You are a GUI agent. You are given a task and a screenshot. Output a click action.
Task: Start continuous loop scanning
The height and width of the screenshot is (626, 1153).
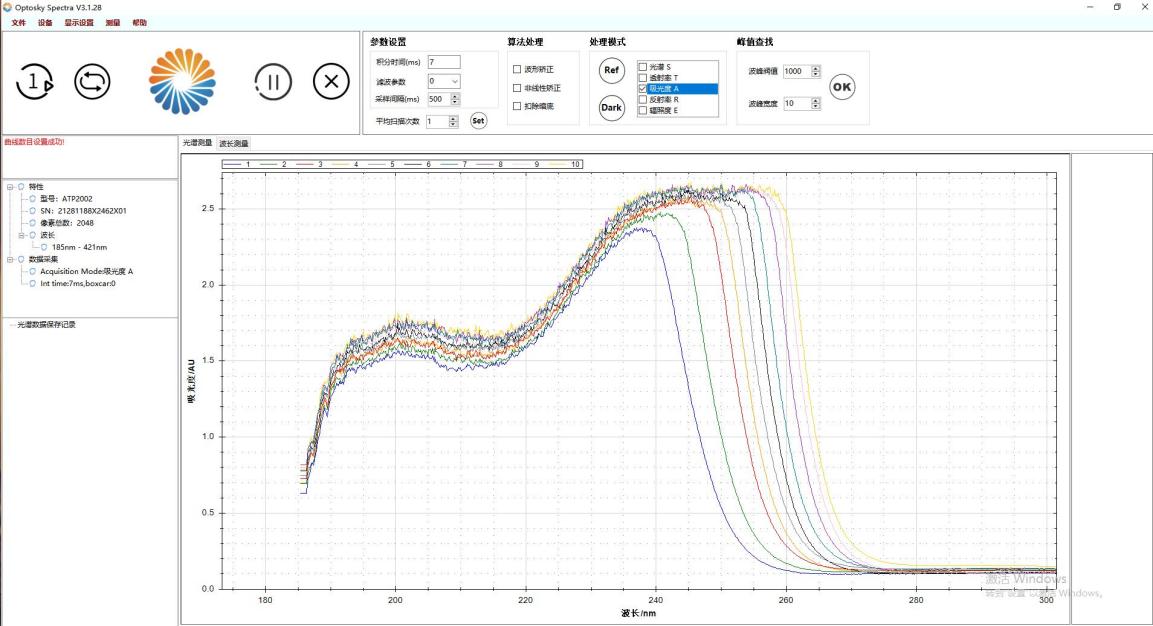coord(93,83)
